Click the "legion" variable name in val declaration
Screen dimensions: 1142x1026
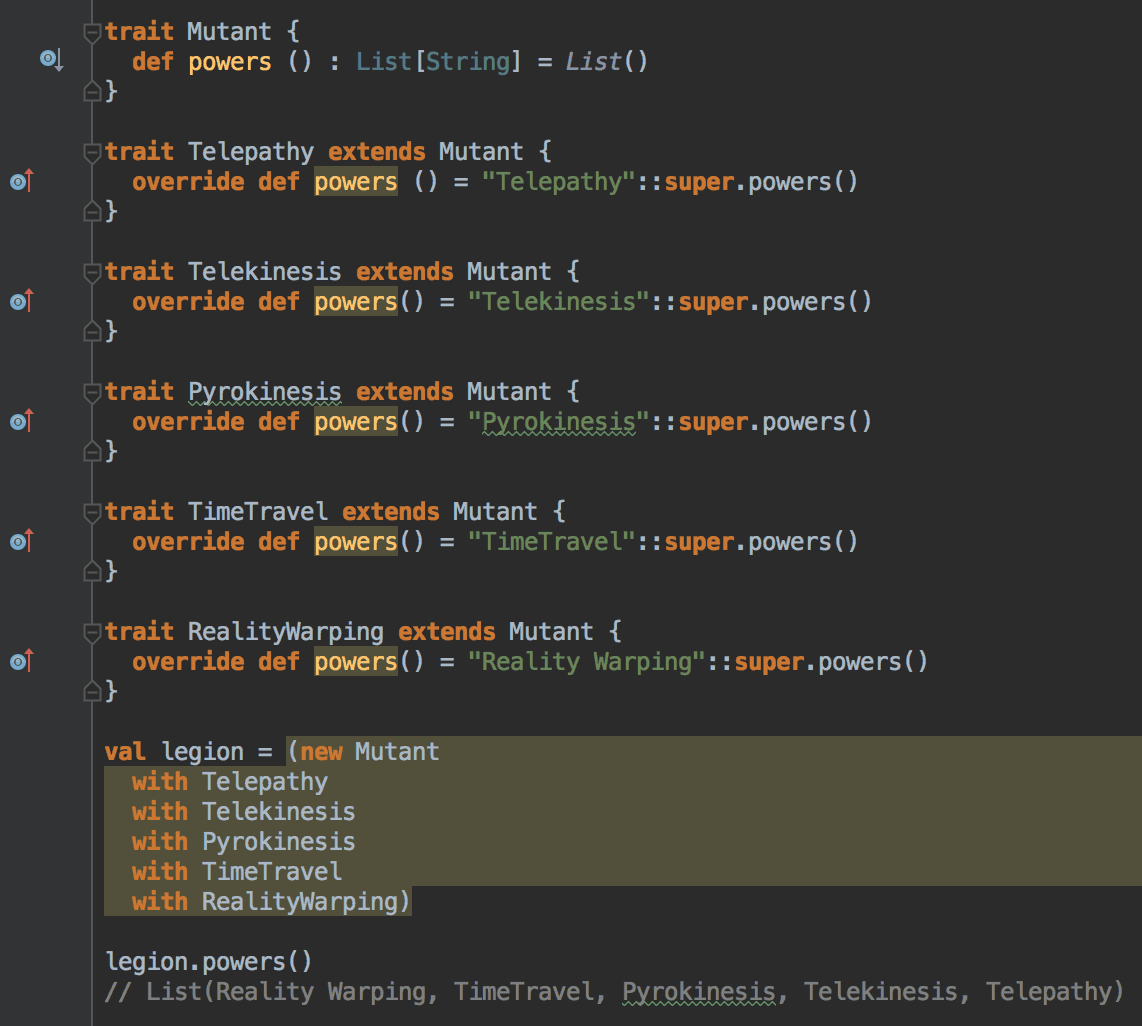(x=202, y=752)
